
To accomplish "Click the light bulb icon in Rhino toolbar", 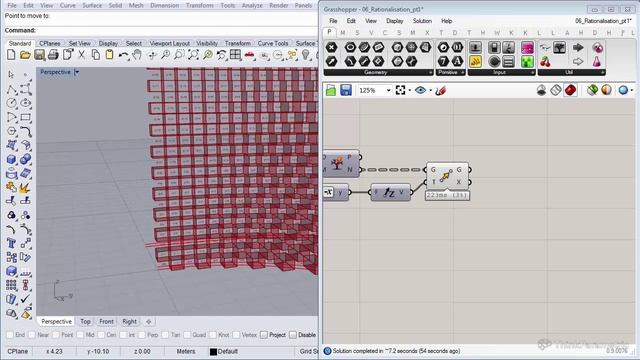I will 305,55.
